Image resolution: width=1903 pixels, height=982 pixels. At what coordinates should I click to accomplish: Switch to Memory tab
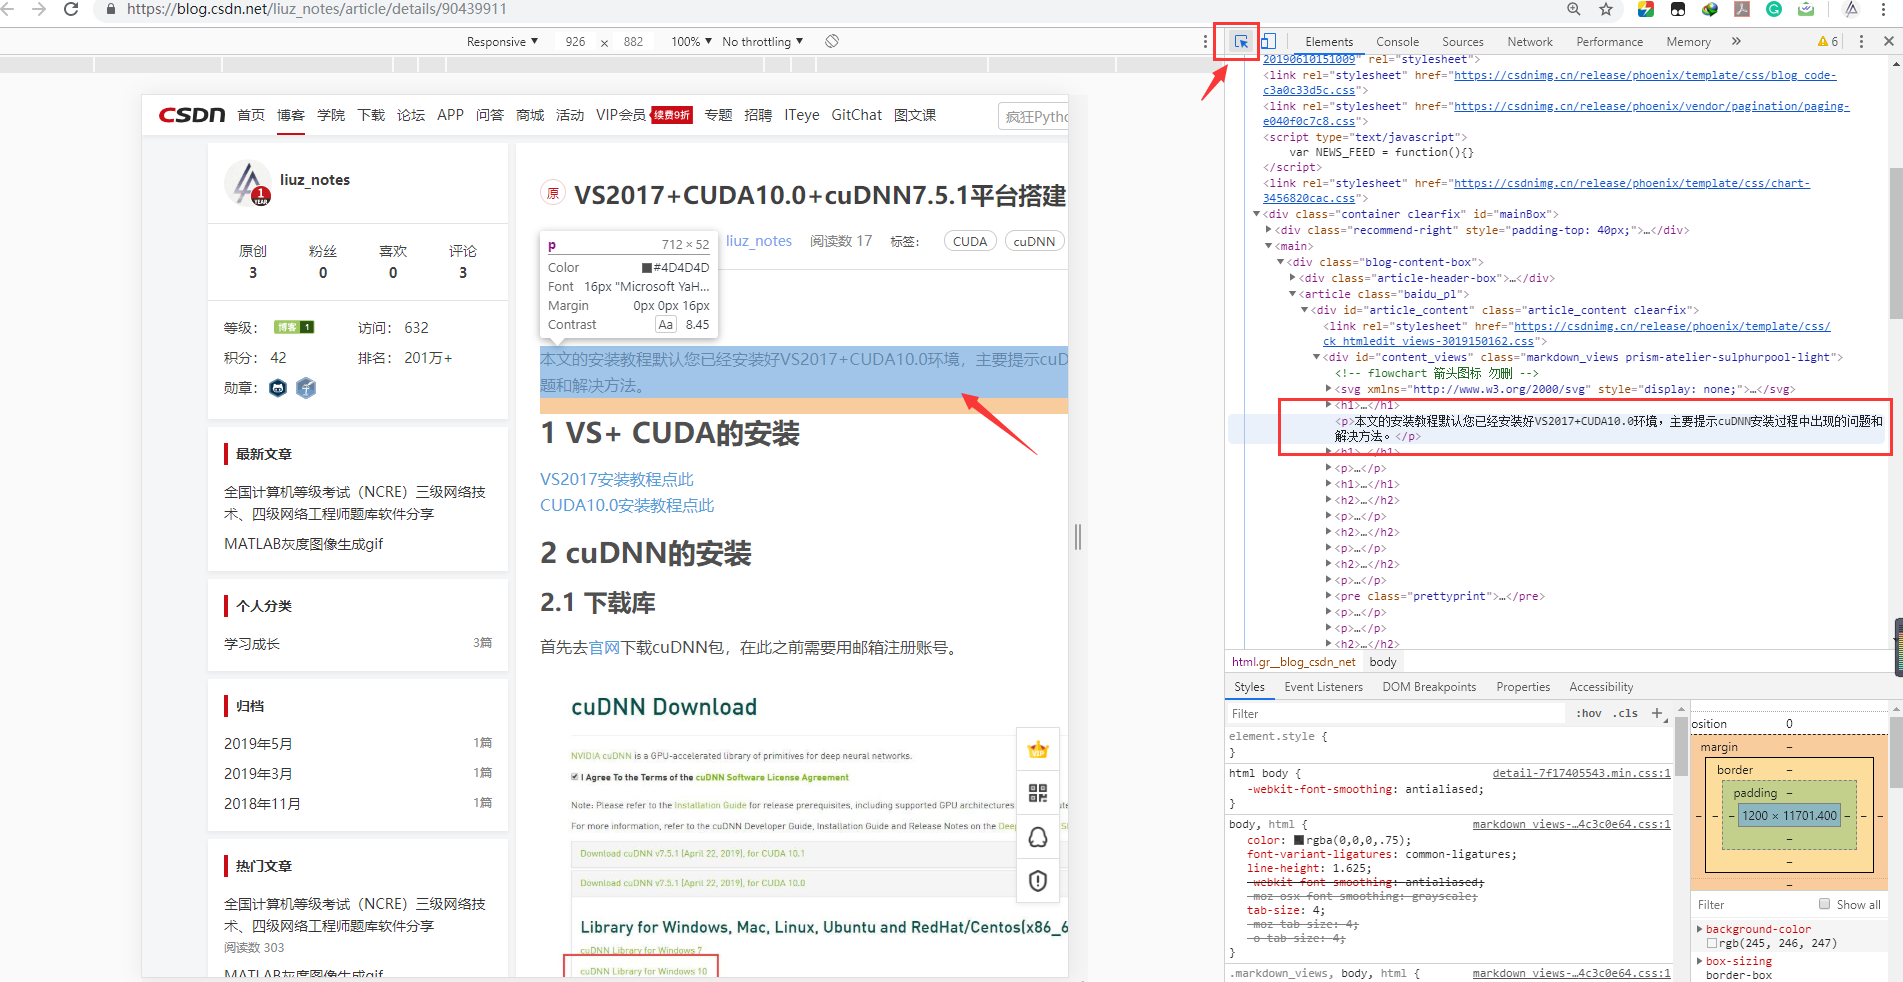(x=1688, y=42)
